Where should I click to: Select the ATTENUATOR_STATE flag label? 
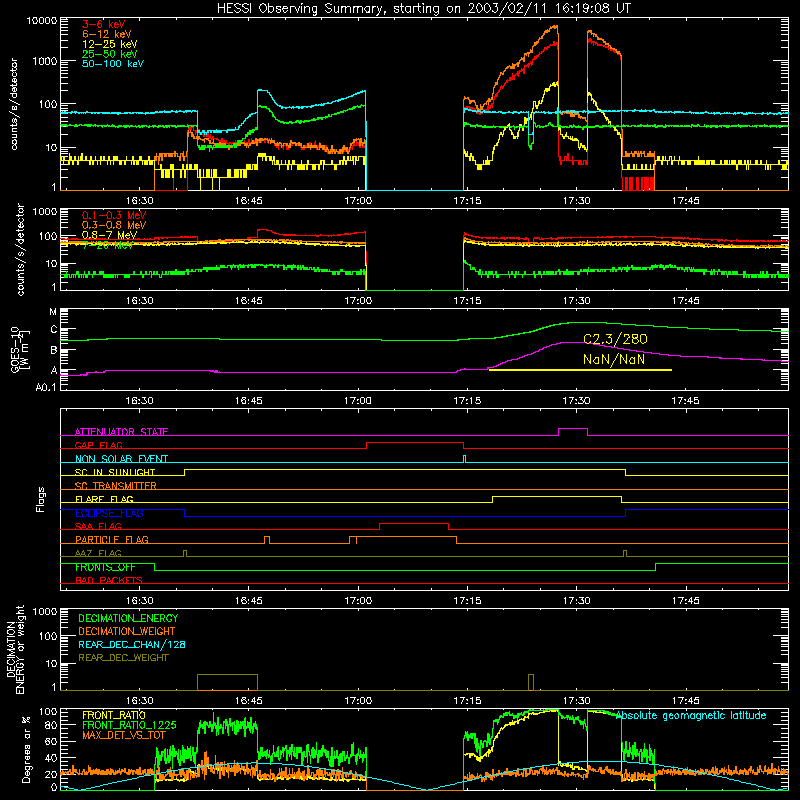pos(121,432)
